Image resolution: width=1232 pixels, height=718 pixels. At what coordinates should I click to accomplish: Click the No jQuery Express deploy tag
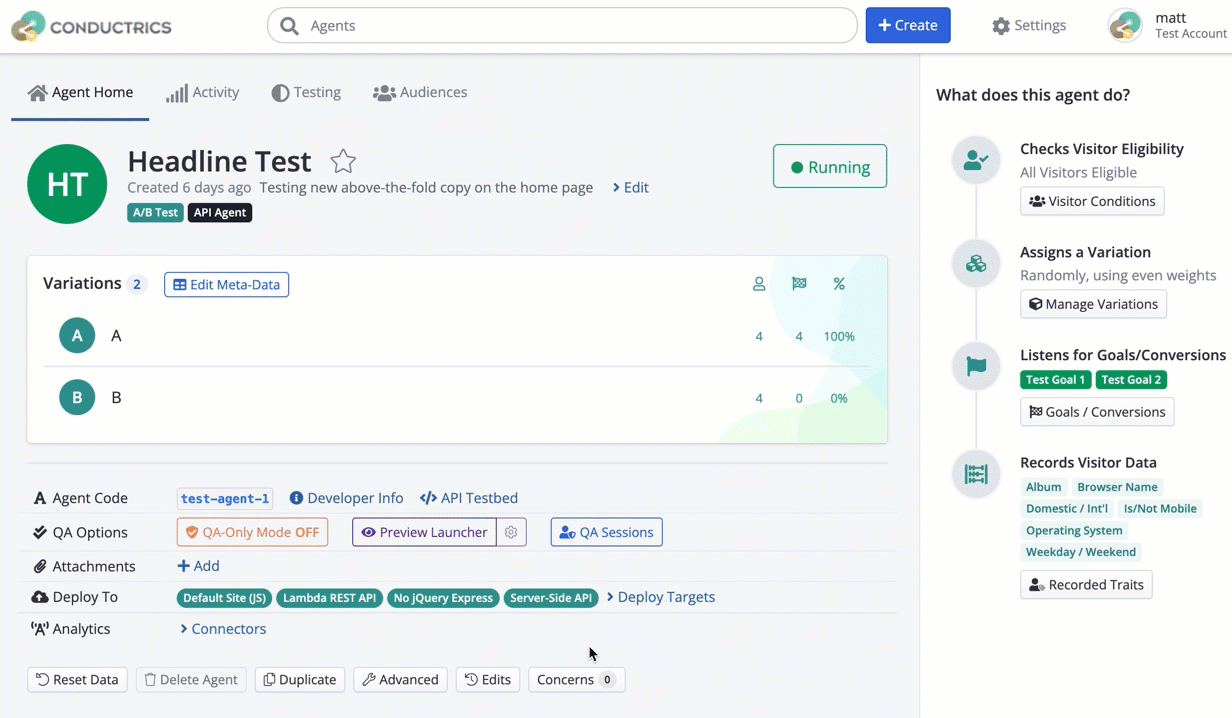tap(443, 598)
